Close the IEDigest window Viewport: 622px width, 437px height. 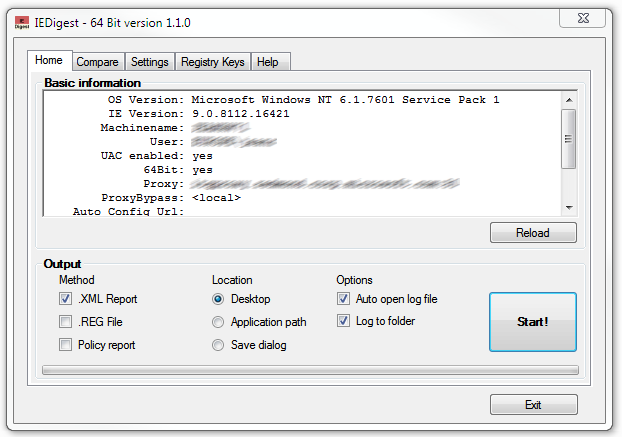point(582,18)
